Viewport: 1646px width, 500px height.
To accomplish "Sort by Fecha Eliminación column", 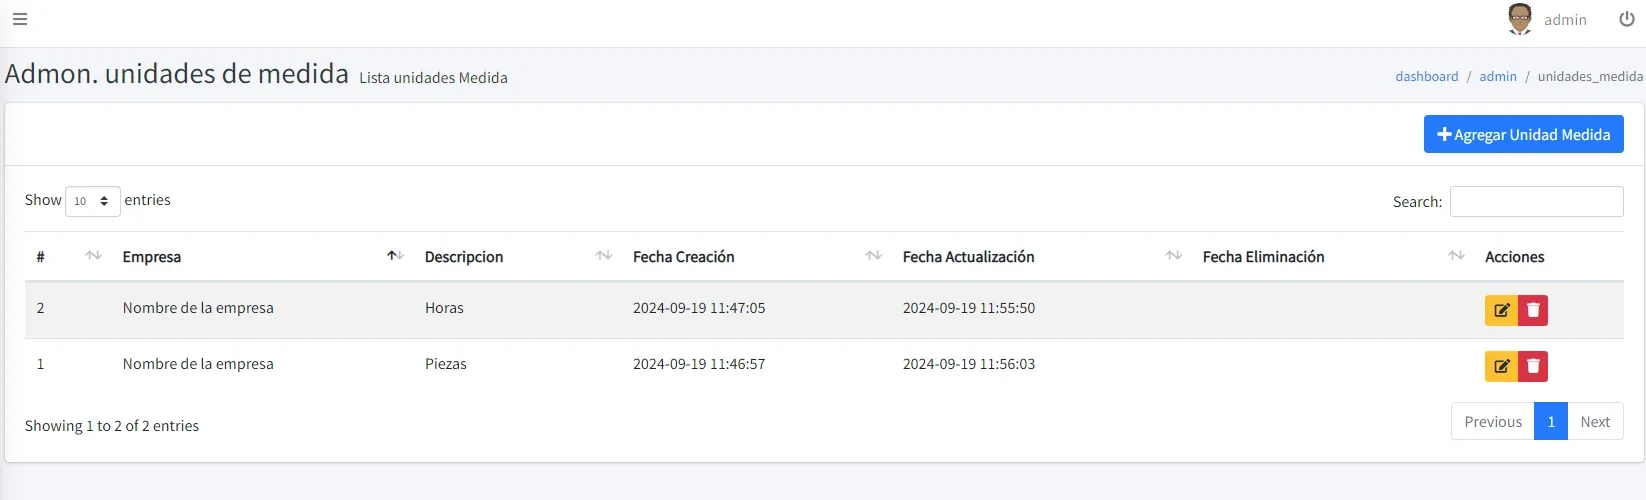I will [x=1332, y=257].
